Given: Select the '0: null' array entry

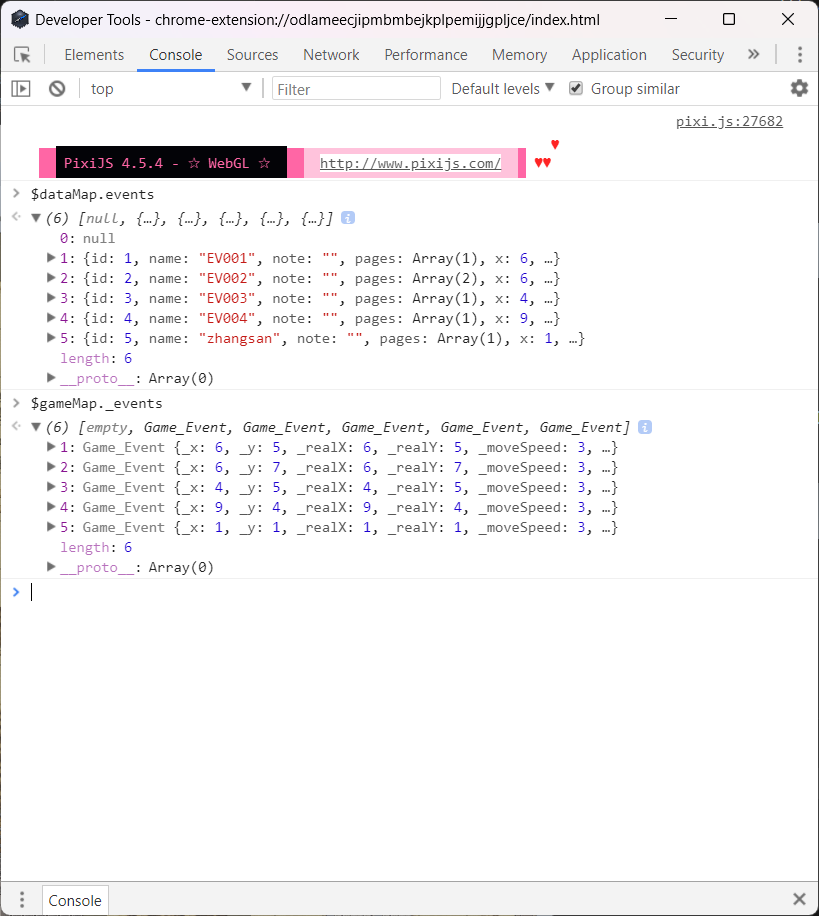Looking at the screenshot, I should [x=87, y=238].
